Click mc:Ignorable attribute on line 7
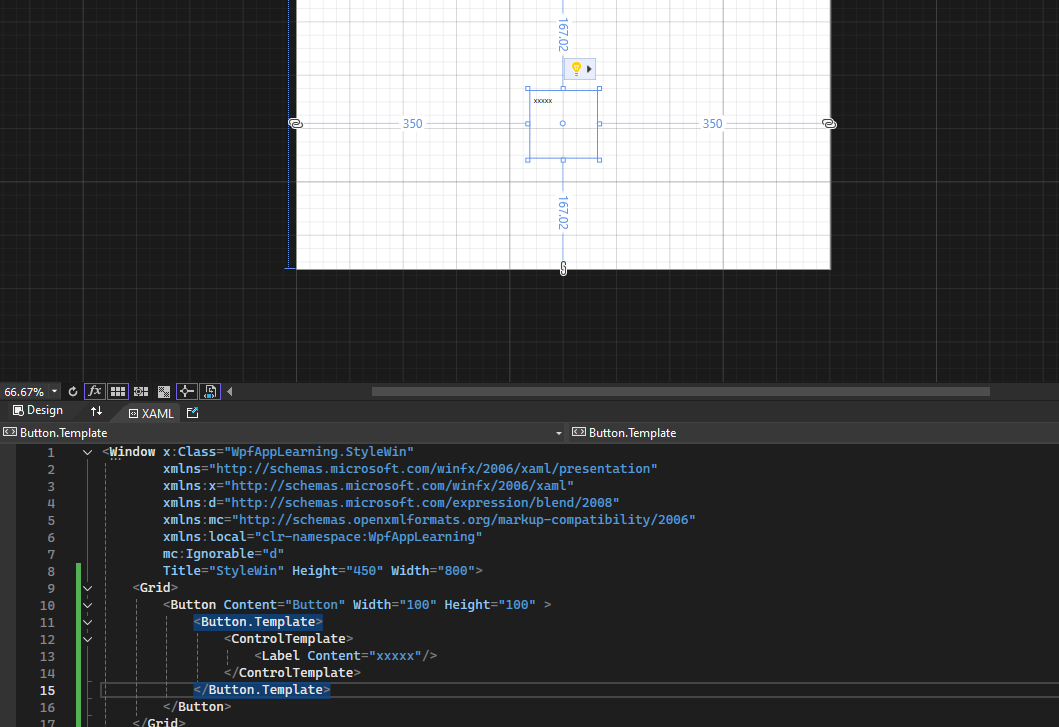 (x=224, y=553)
